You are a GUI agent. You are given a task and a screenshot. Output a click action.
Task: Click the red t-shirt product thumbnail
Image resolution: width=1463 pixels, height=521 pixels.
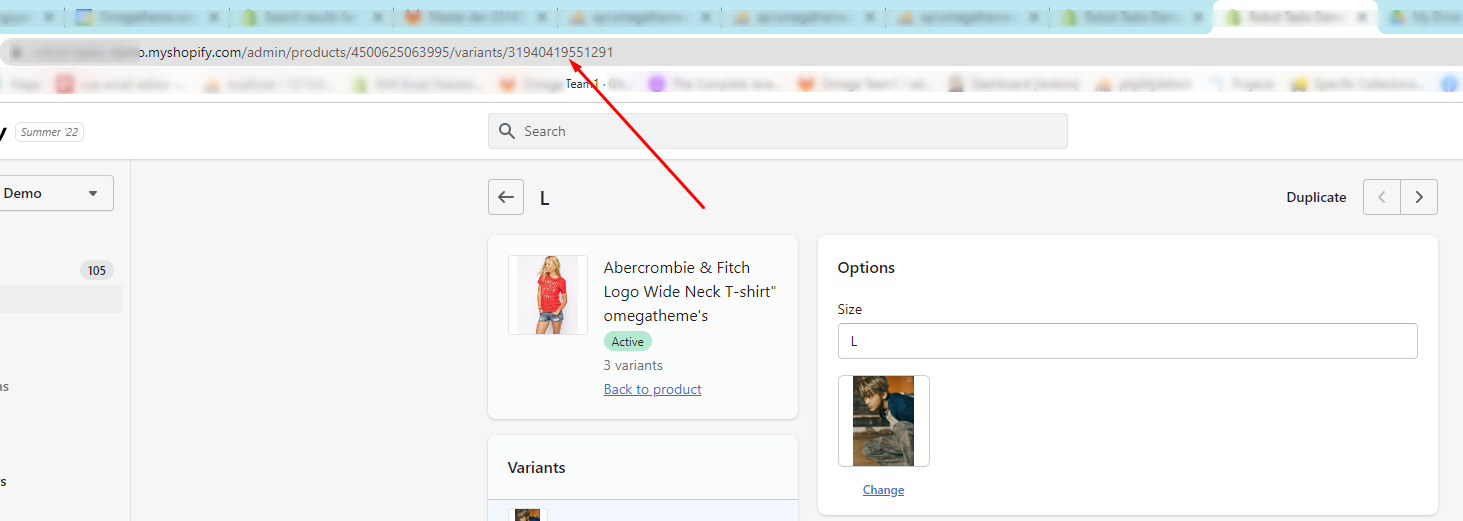point(548,294)
